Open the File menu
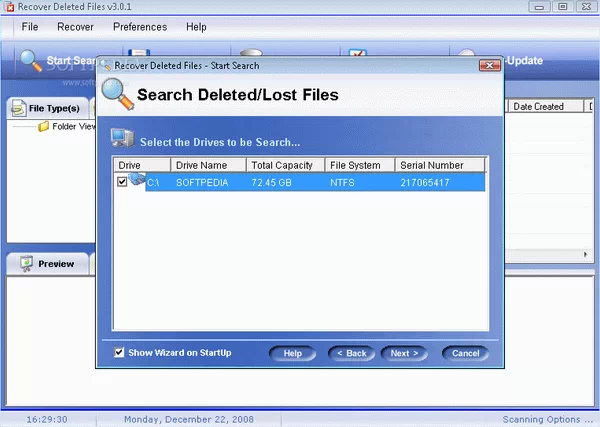The width and height of the screenshot is (600, 427). point(30,27)
